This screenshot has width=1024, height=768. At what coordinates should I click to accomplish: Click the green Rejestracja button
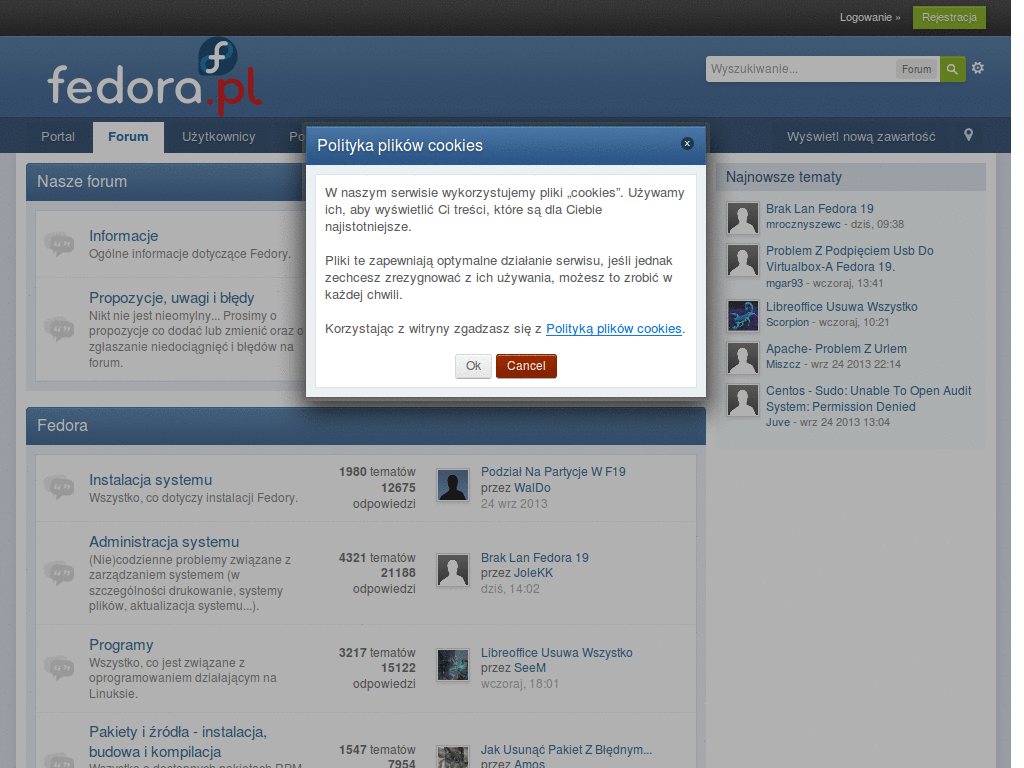tap(949, 17)
